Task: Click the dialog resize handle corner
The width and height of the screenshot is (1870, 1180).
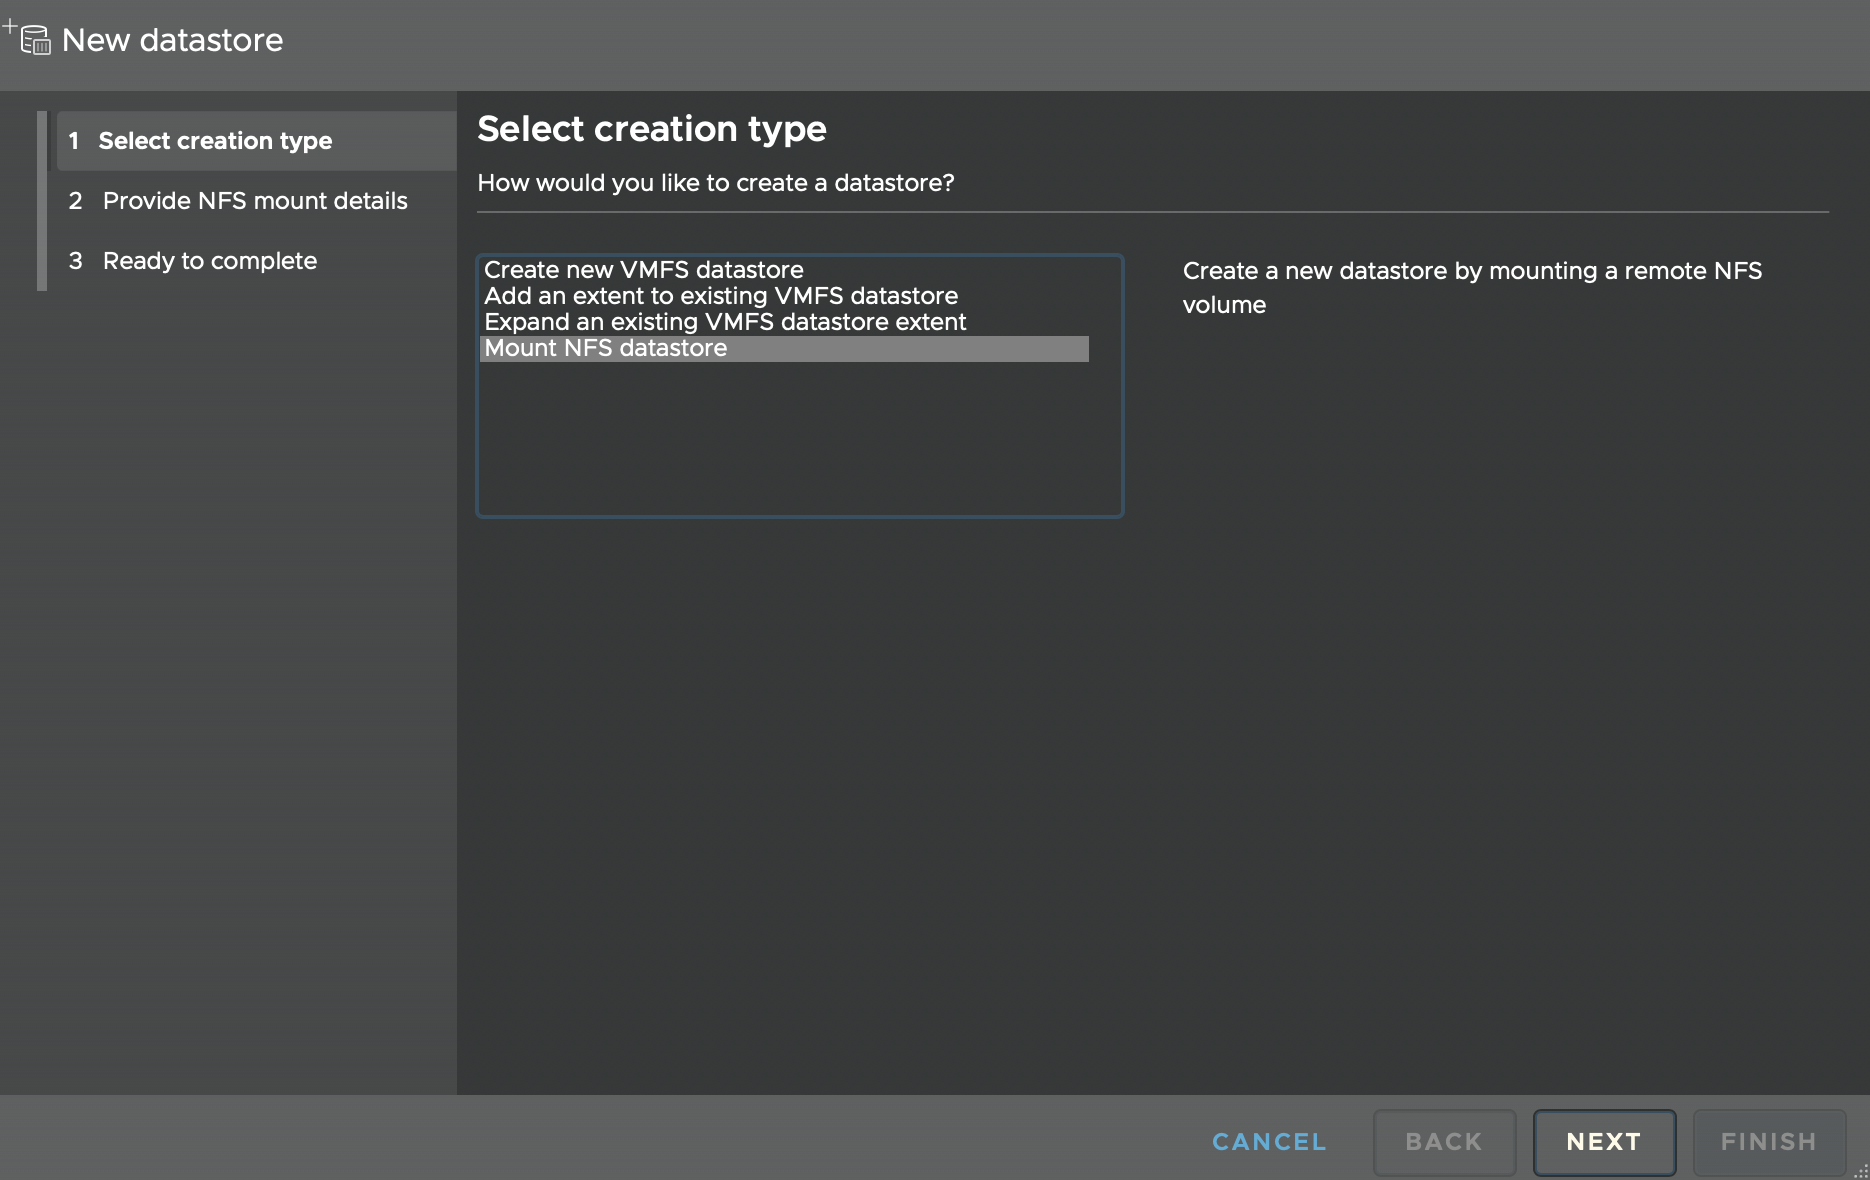Action: point(1861,1171)
